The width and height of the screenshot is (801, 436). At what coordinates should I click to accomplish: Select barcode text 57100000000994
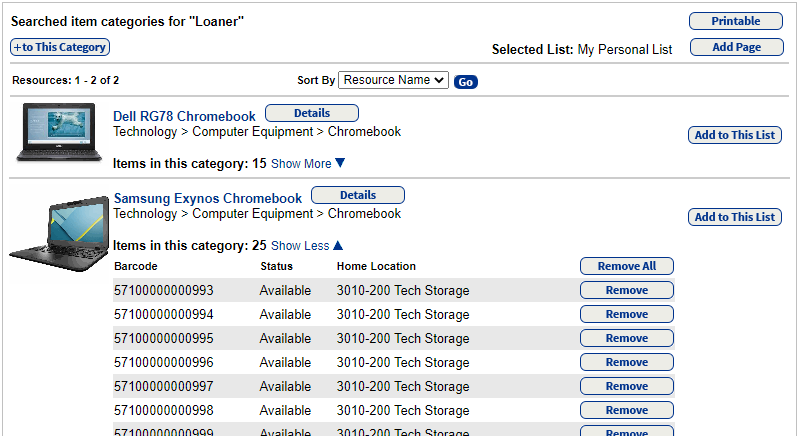pos(163,314)
